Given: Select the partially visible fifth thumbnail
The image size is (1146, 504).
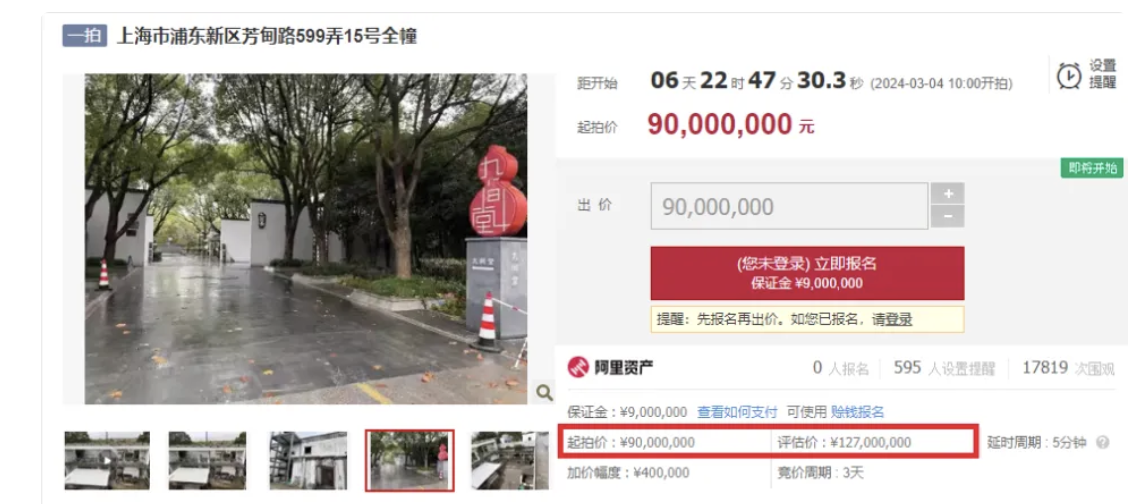Looking at the screenshot, I should click(x=509, y=460).
